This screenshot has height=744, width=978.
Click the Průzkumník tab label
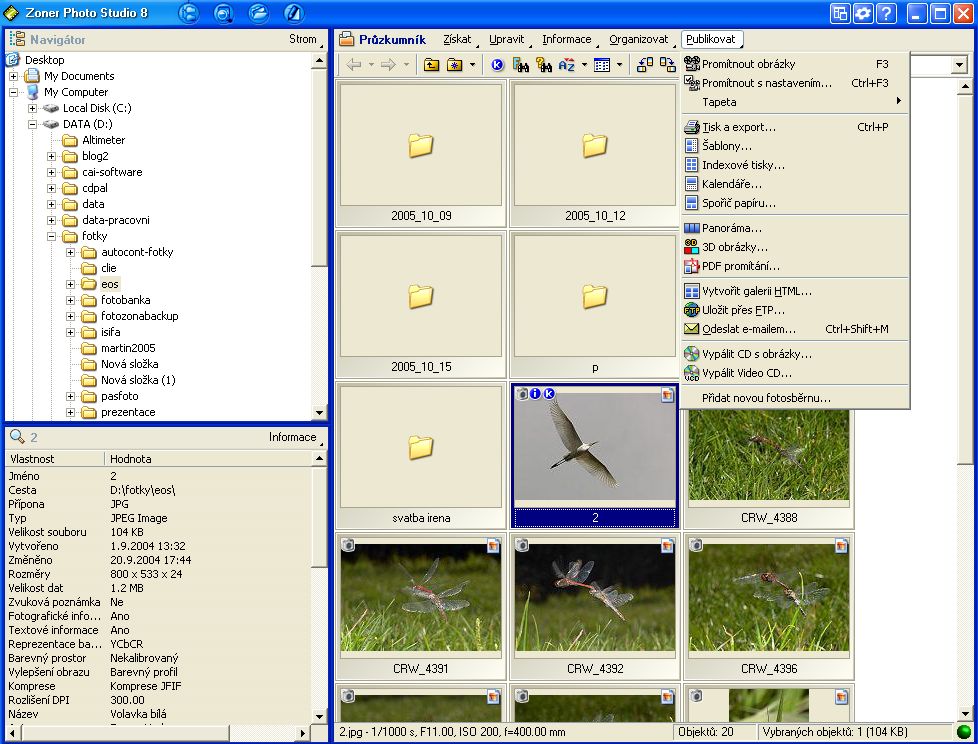coord(392,40)
